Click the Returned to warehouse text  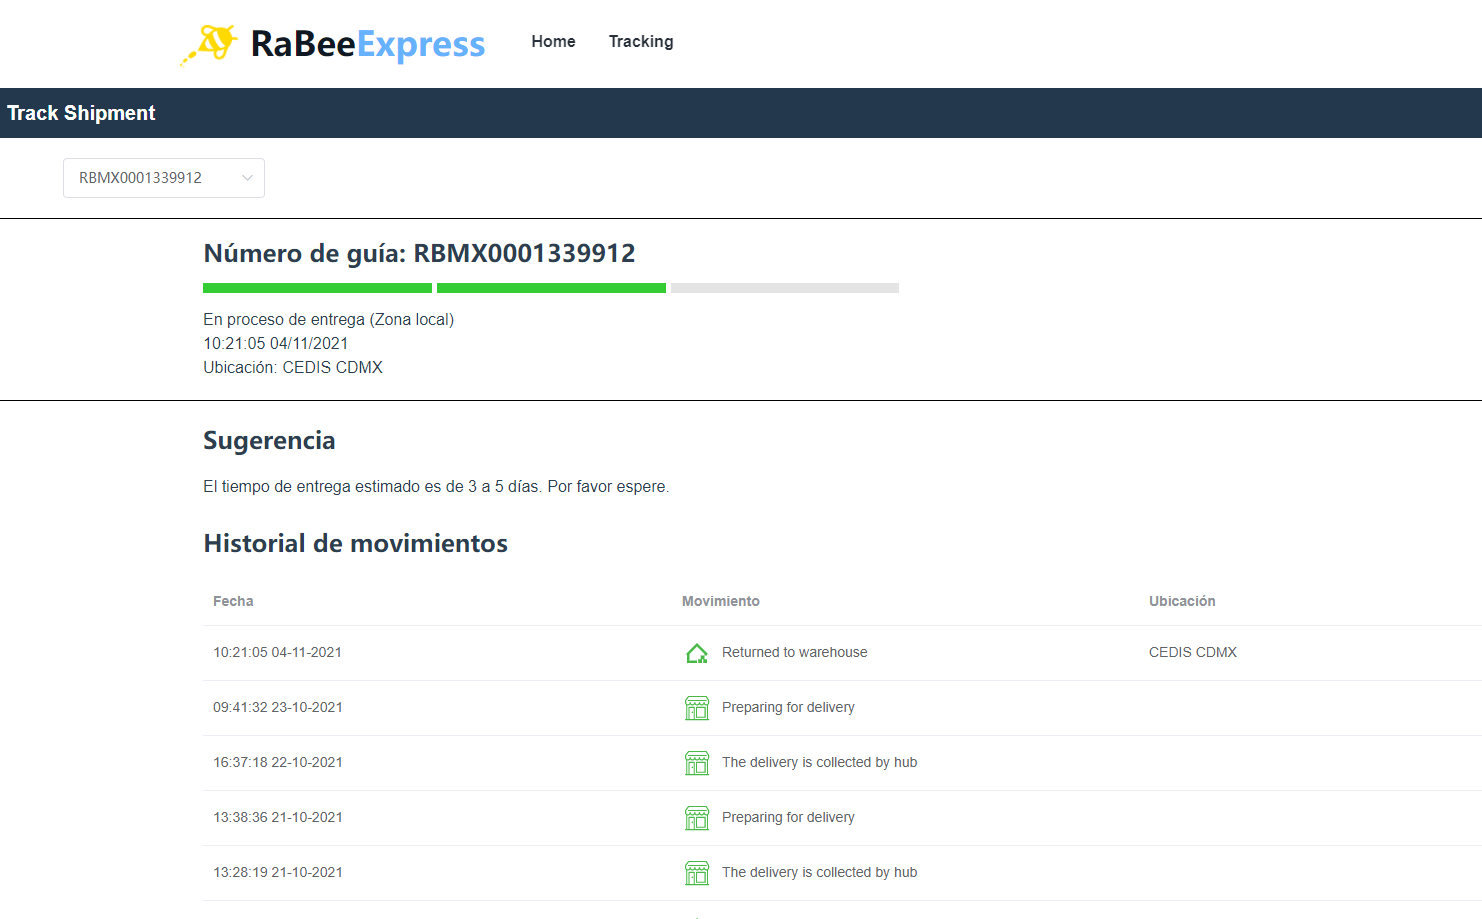[794, 652]
